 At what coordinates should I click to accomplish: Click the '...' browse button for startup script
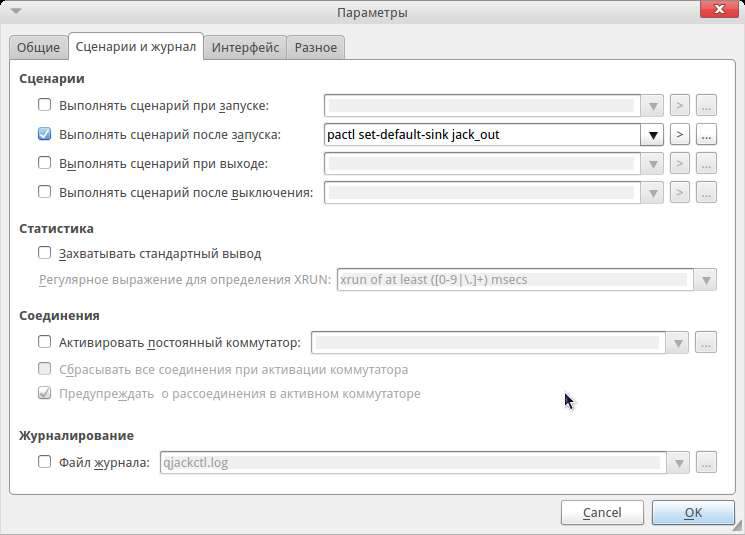[x=707, y=105]
